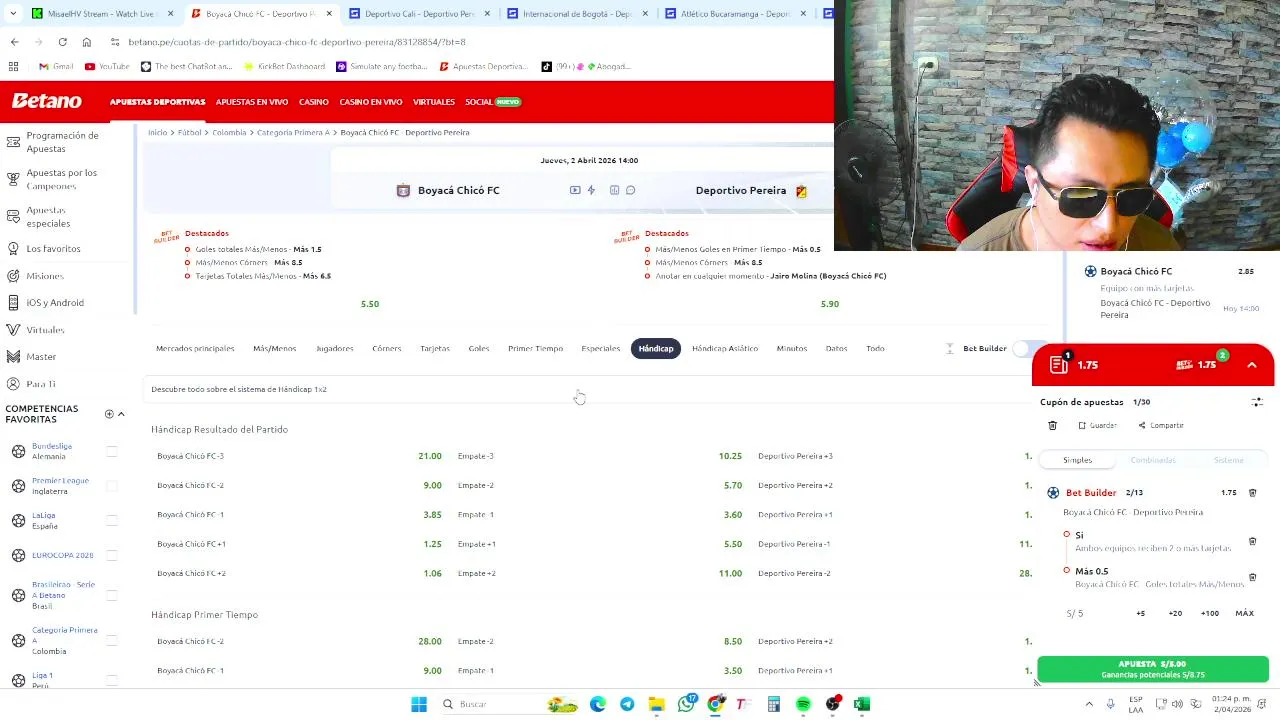Screen dimensions: 1280x720
Task: Click Colombia breadcrumb link
Action: 229,132
